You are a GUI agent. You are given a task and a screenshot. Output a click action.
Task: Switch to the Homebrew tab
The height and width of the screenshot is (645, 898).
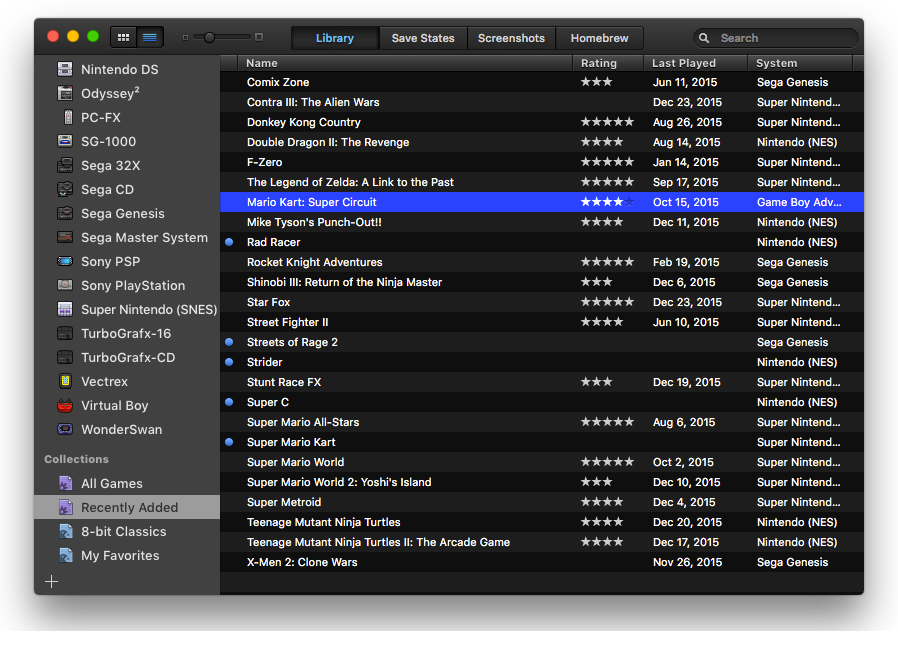click(599, 38)
